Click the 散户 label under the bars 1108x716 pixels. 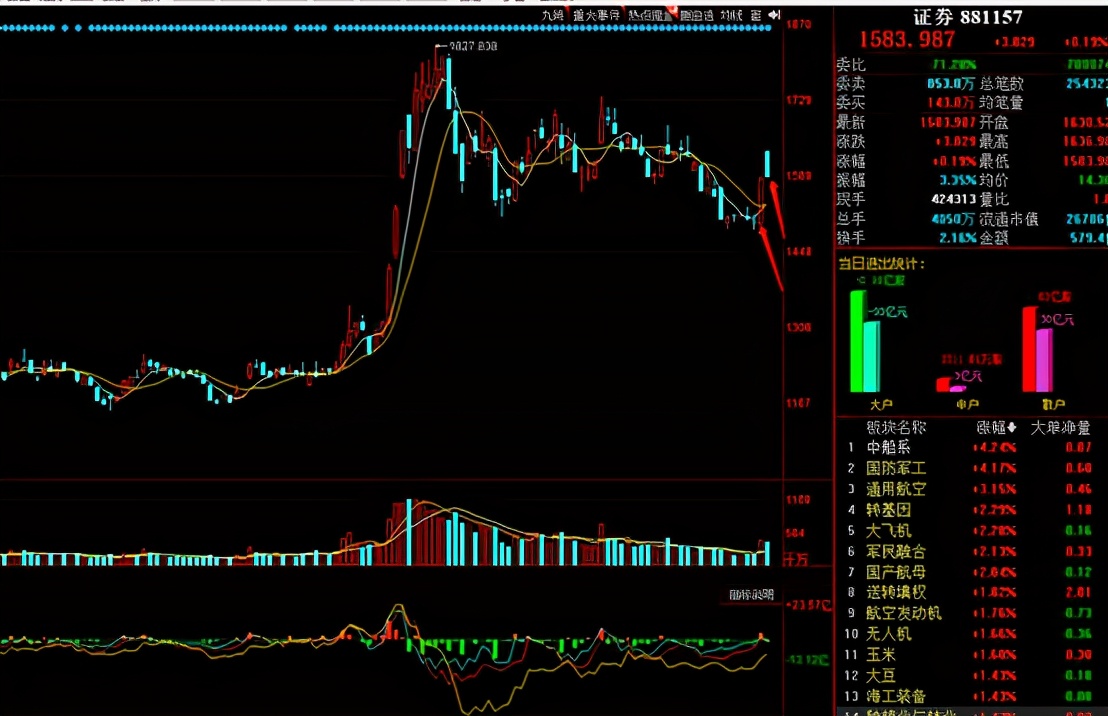(1053, 404)
